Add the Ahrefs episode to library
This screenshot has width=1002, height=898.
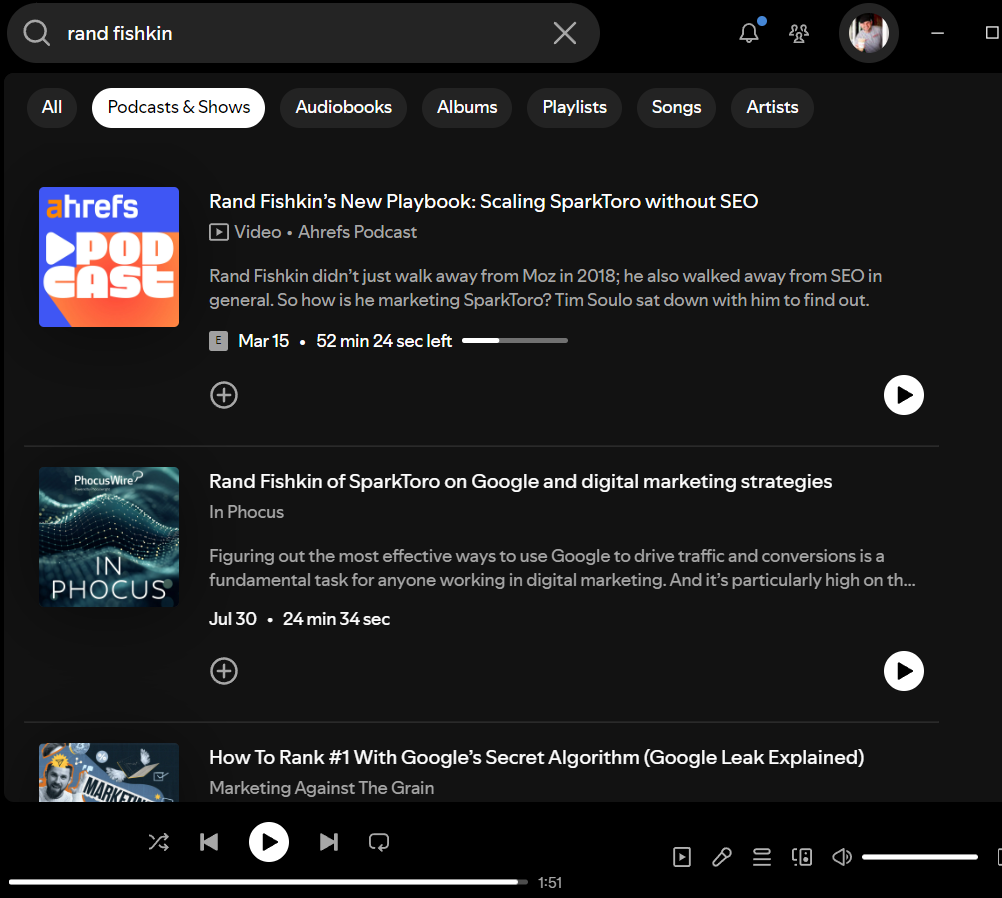pyautogui.click(x=224, y=395)
